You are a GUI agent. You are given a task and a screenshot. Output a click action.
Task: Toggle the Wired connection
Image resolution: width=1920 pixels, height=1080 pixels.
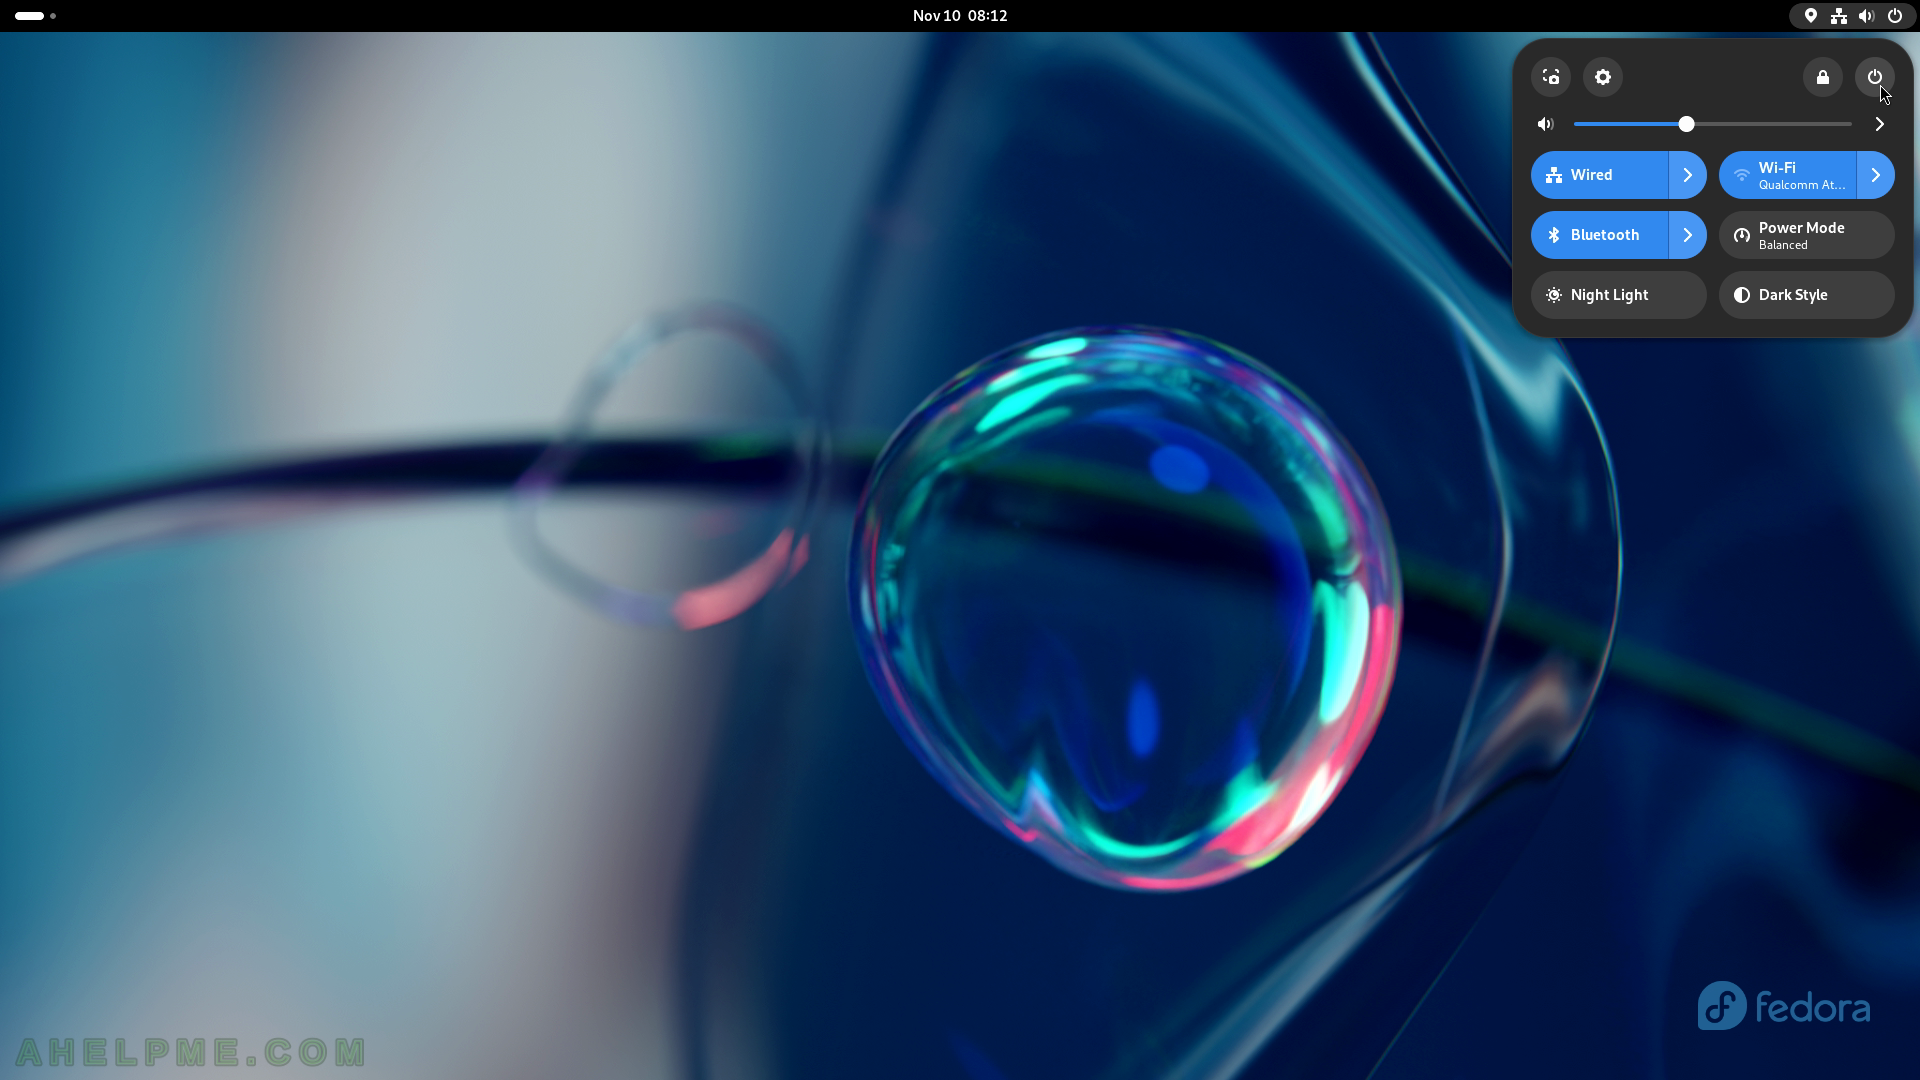[1599, 175]
